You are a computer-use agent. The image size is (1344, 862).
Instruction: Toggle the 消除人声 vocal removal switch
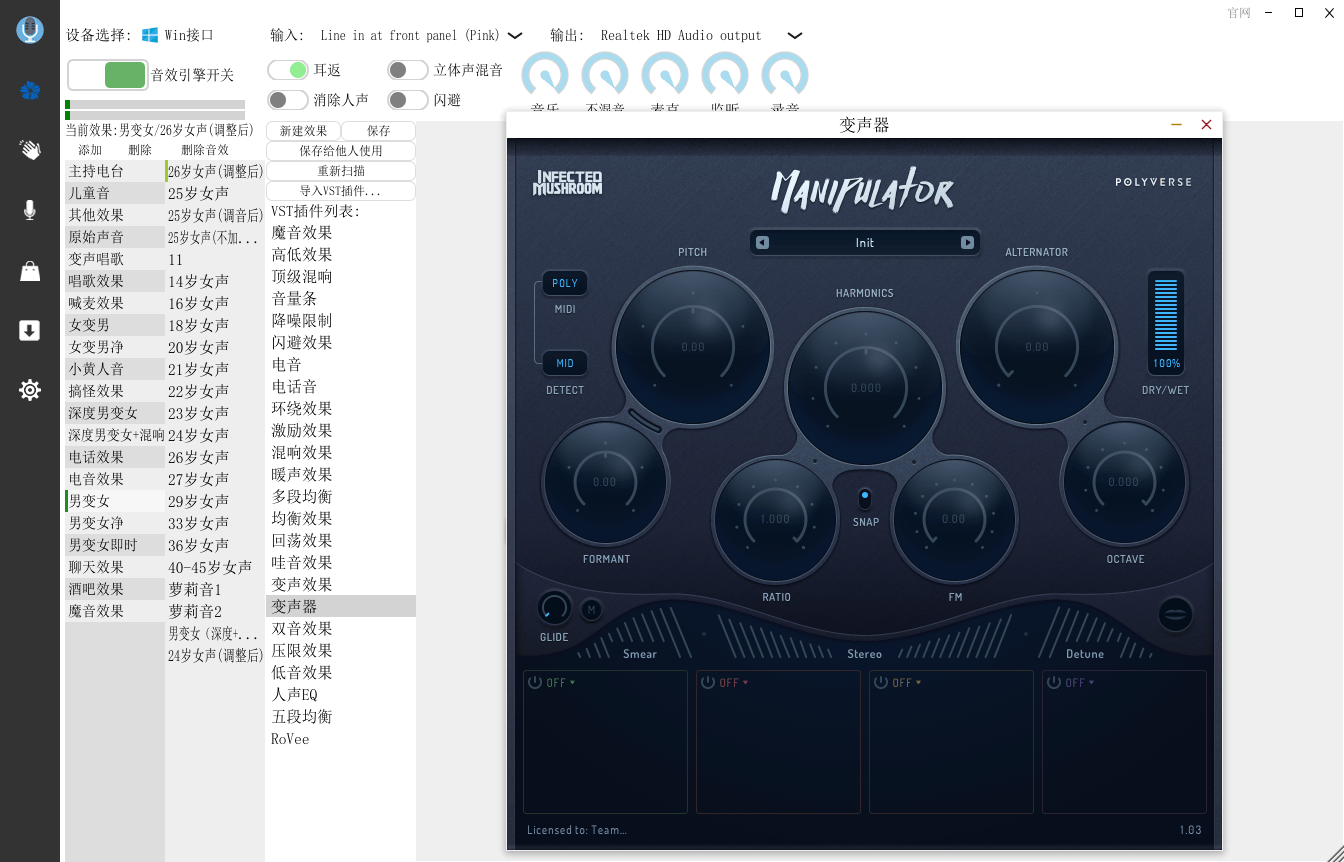[x=288, y=100]
